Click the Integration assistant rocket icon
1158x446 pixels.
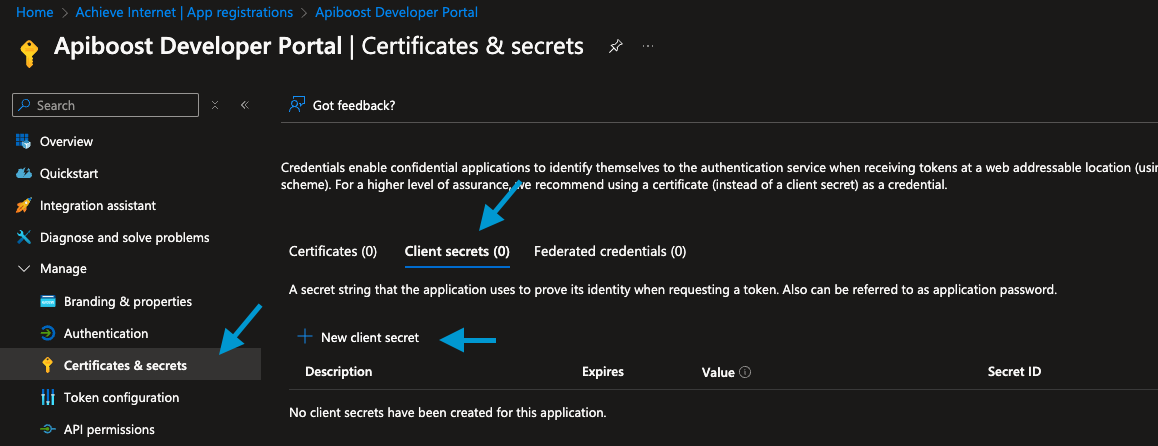click(x=24, y=205)
